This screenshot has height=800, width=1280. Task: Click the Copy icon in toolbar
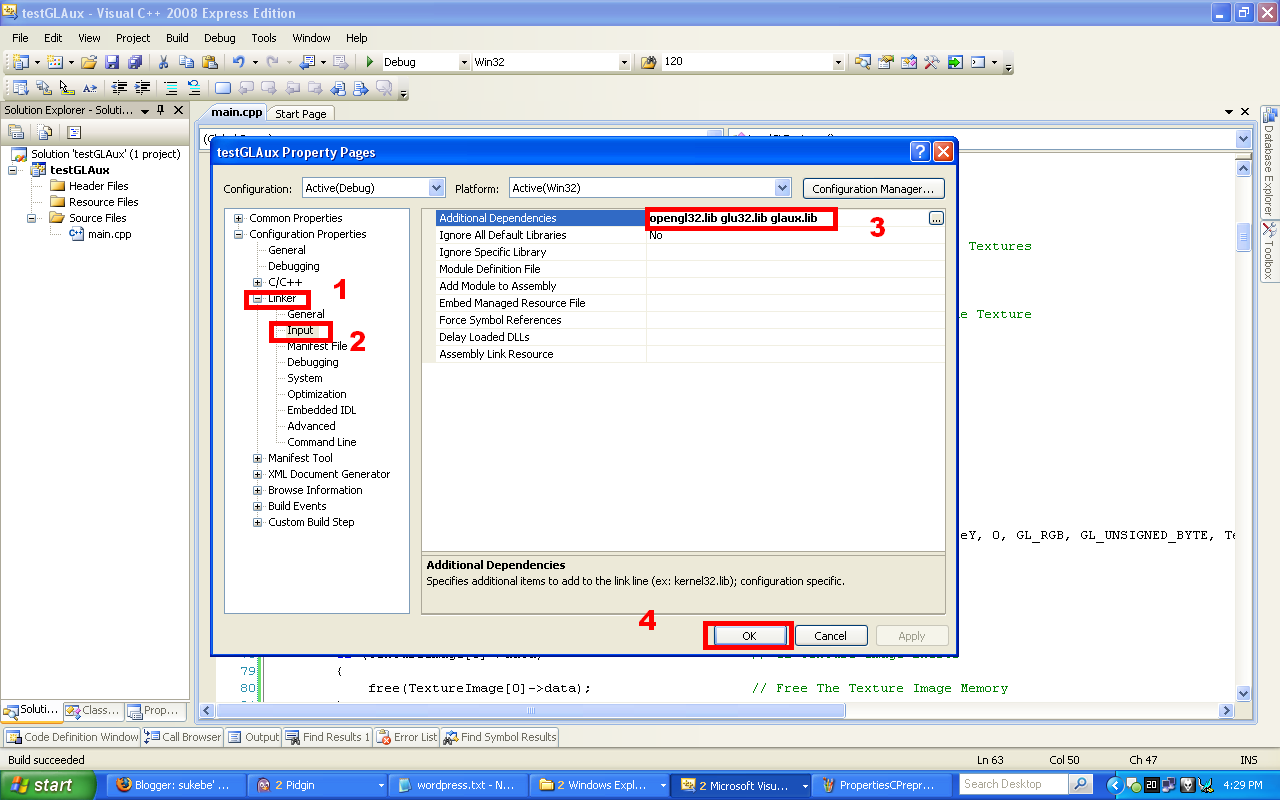(187, 62)
